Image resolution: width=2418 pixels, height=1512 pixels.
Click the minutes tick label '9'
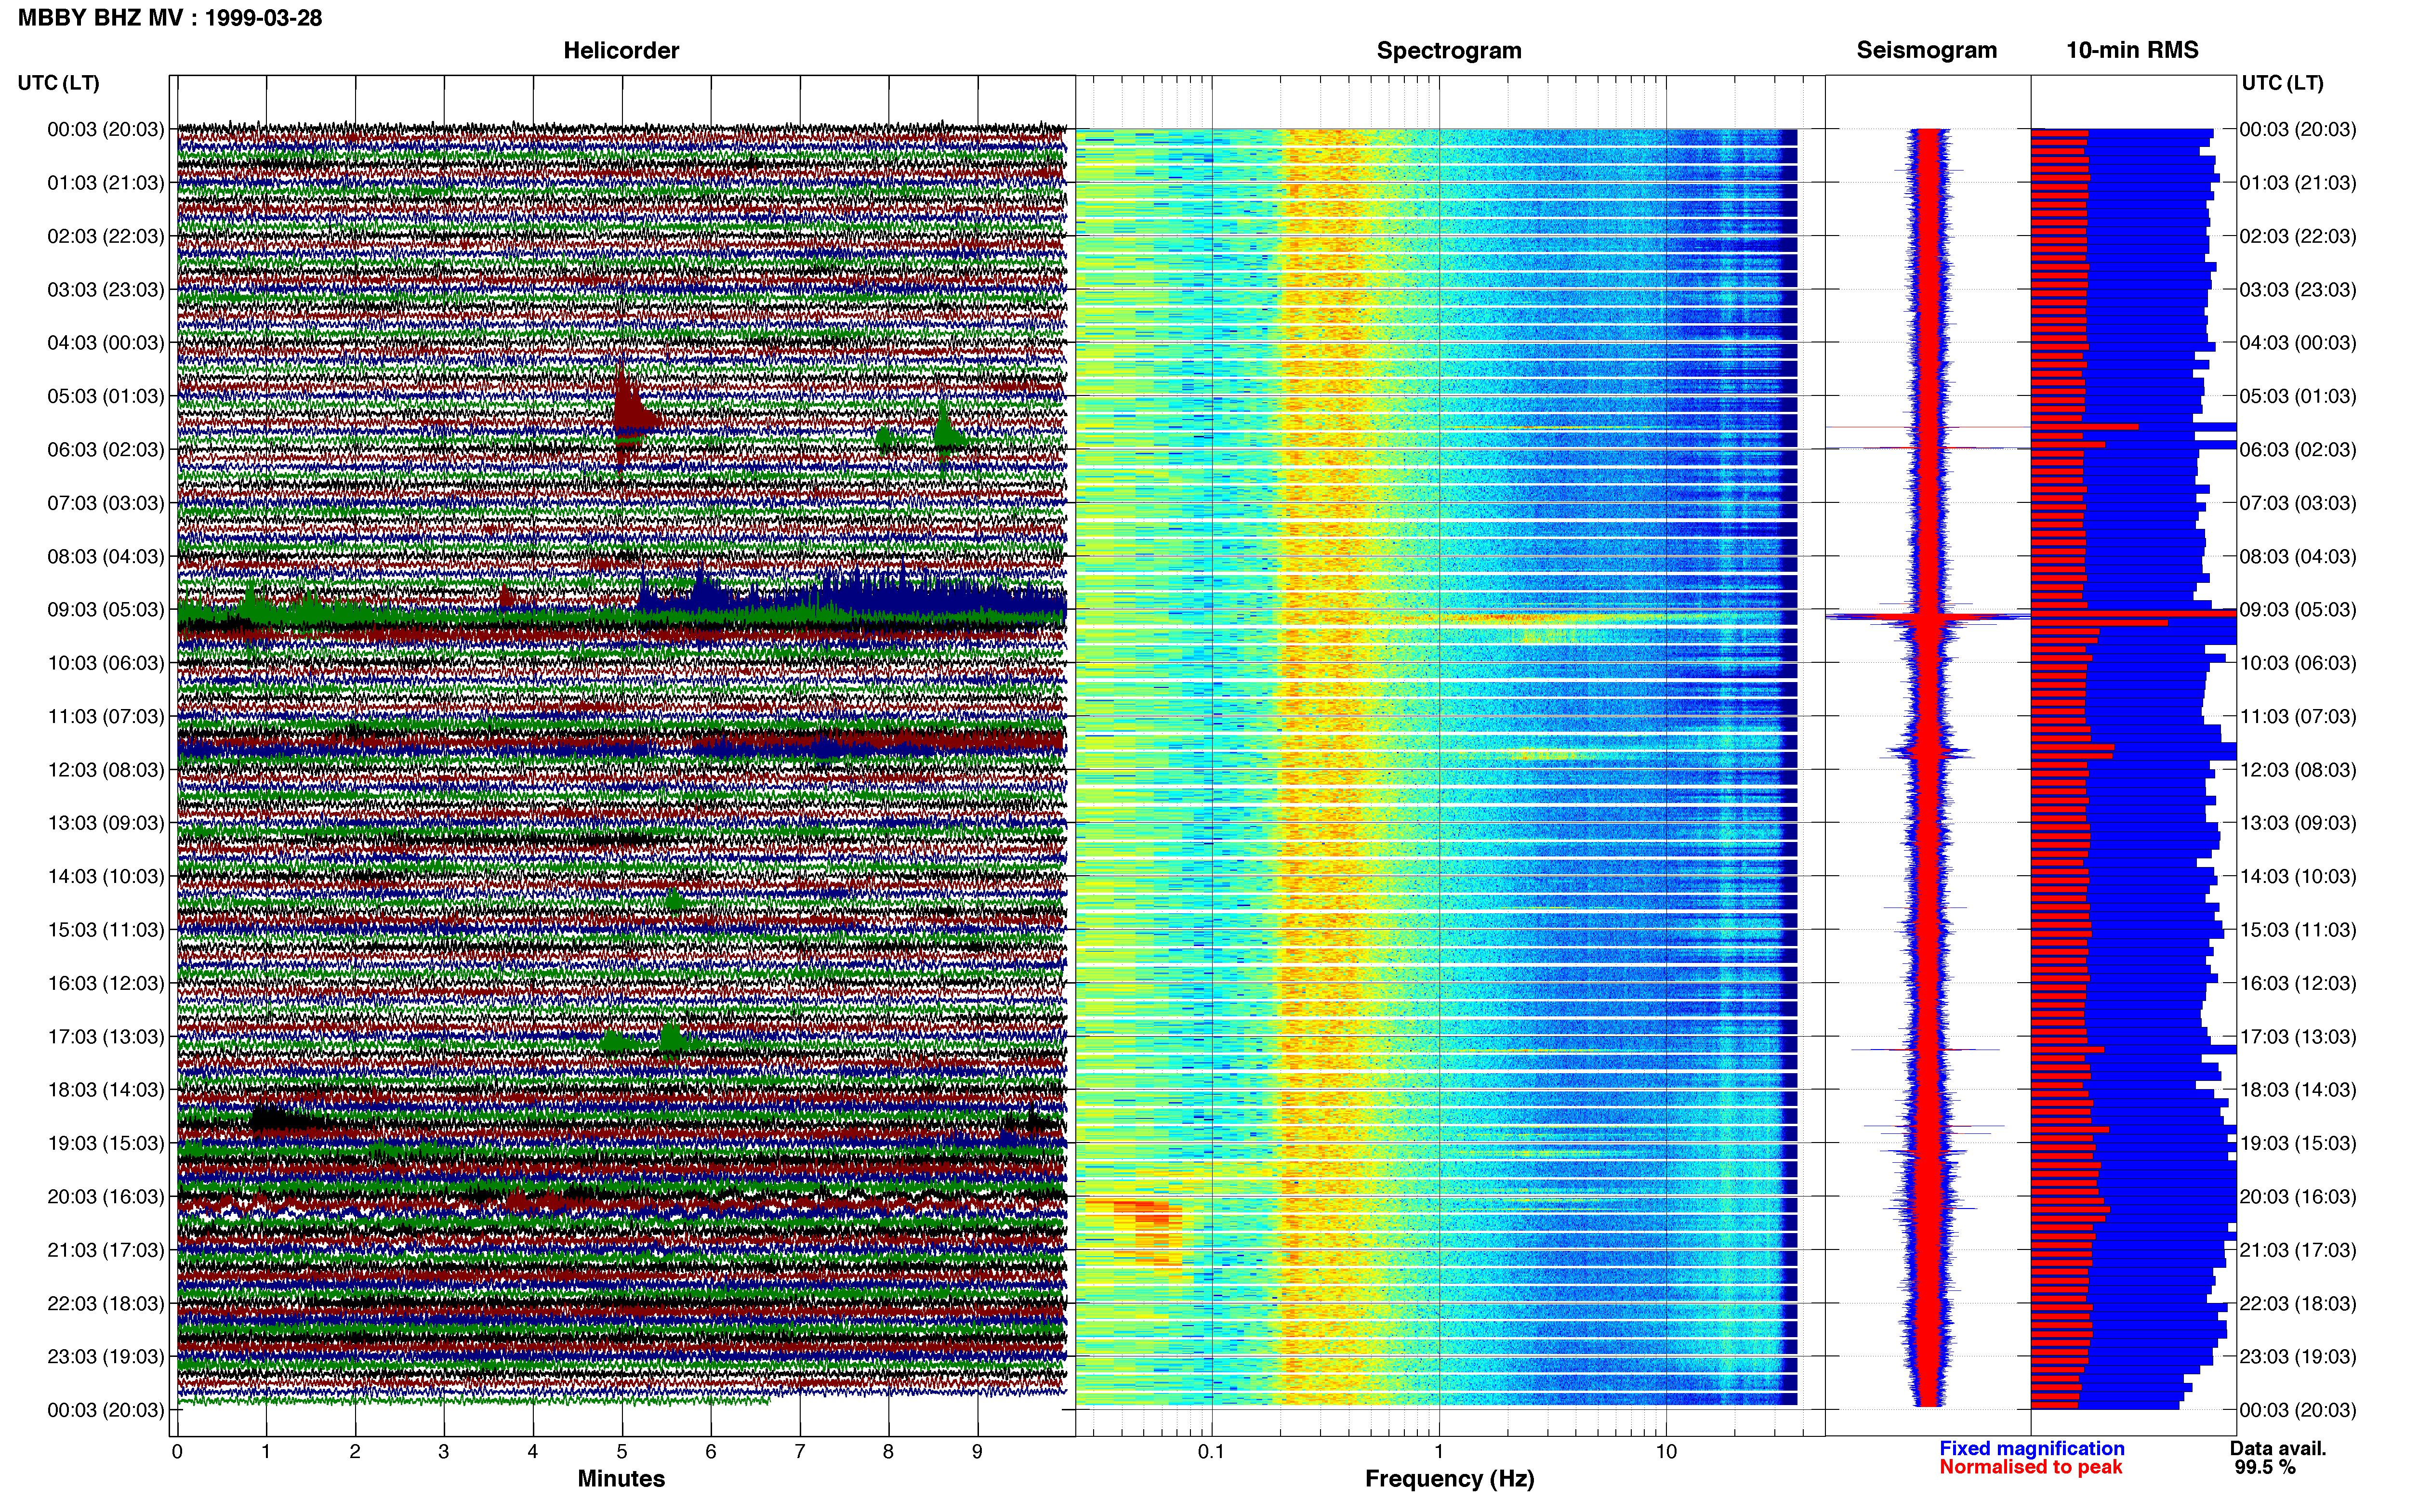point(977,1452)
